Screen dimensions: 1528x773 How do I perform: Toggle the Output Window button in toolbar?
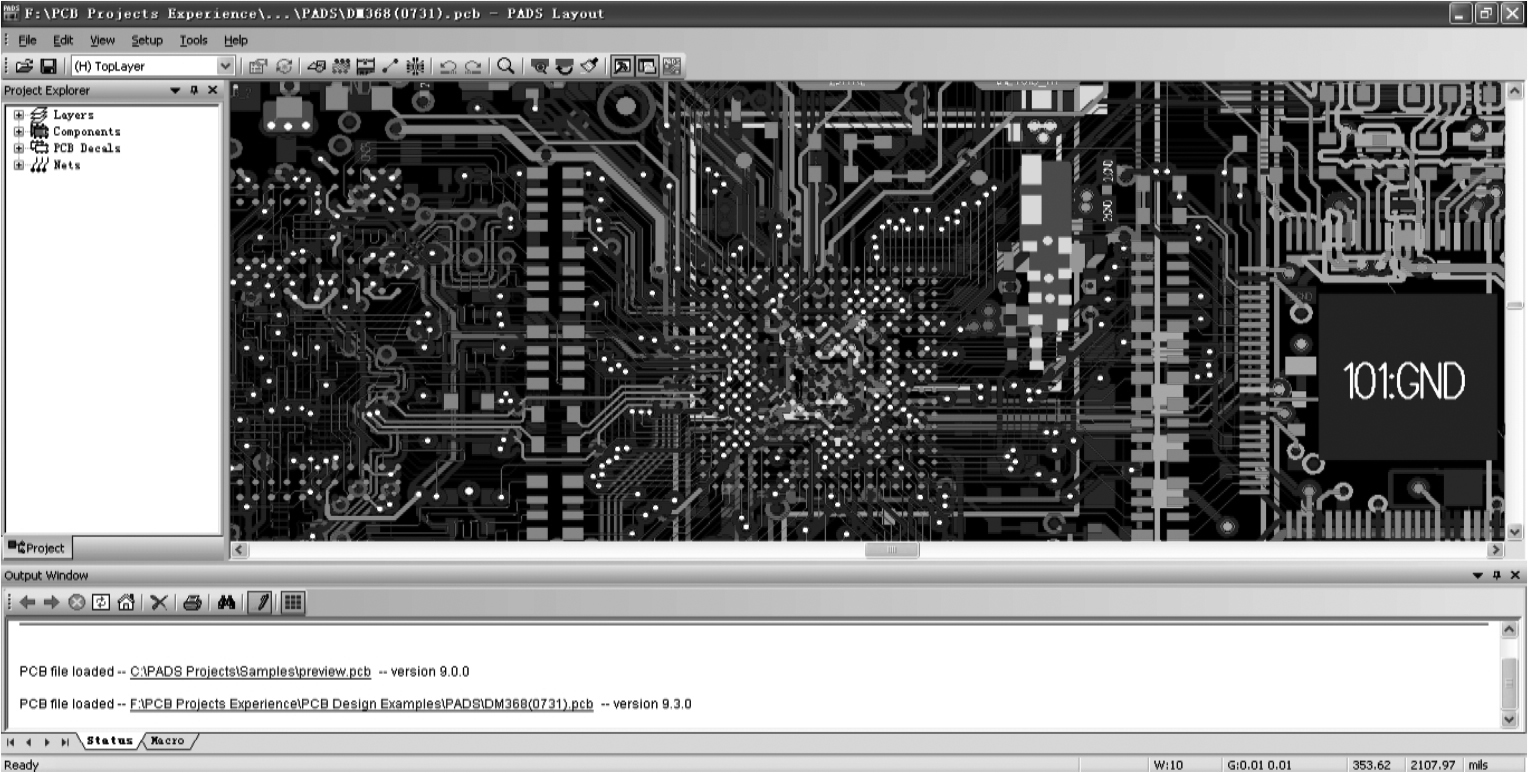646,66
